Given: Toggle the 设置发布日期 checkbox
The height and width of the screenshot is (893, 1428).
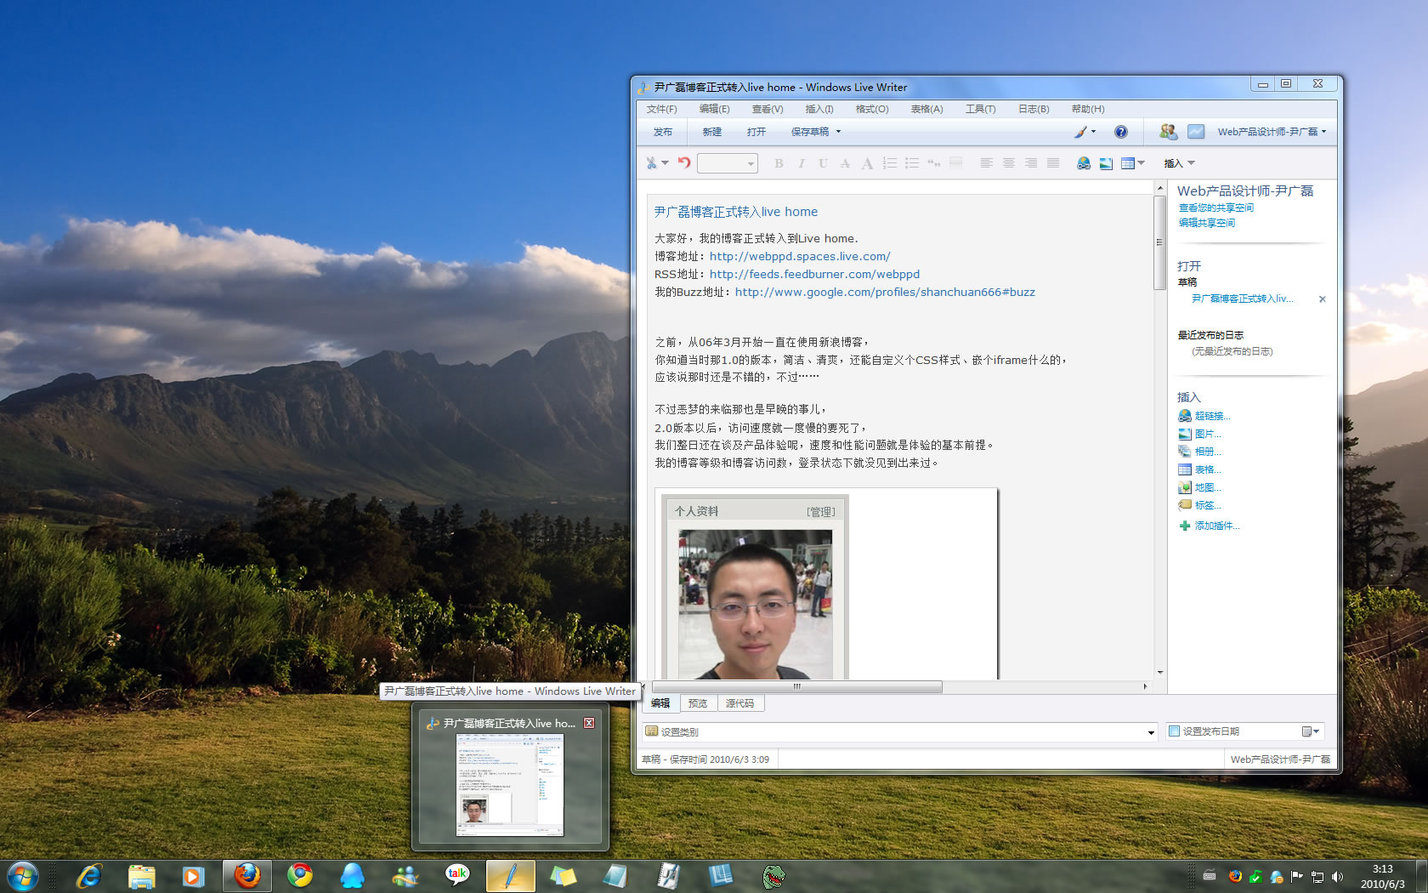Looking at the screenshot, I should click(x=1175, y=731).
